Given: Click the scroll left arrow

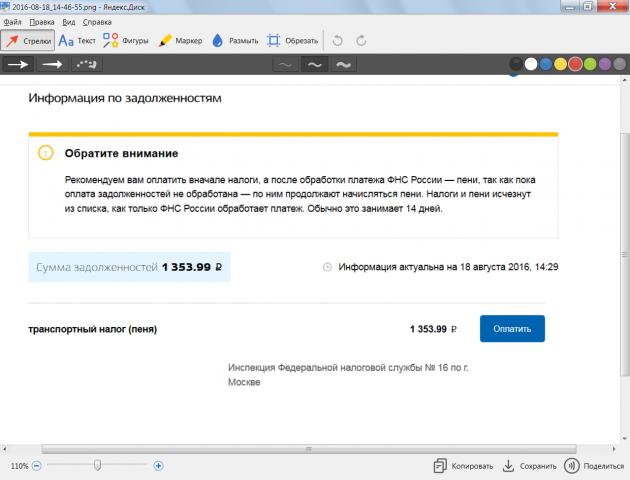Looking at the screenshot, I should pyautogui.click(x=4, y=449).
